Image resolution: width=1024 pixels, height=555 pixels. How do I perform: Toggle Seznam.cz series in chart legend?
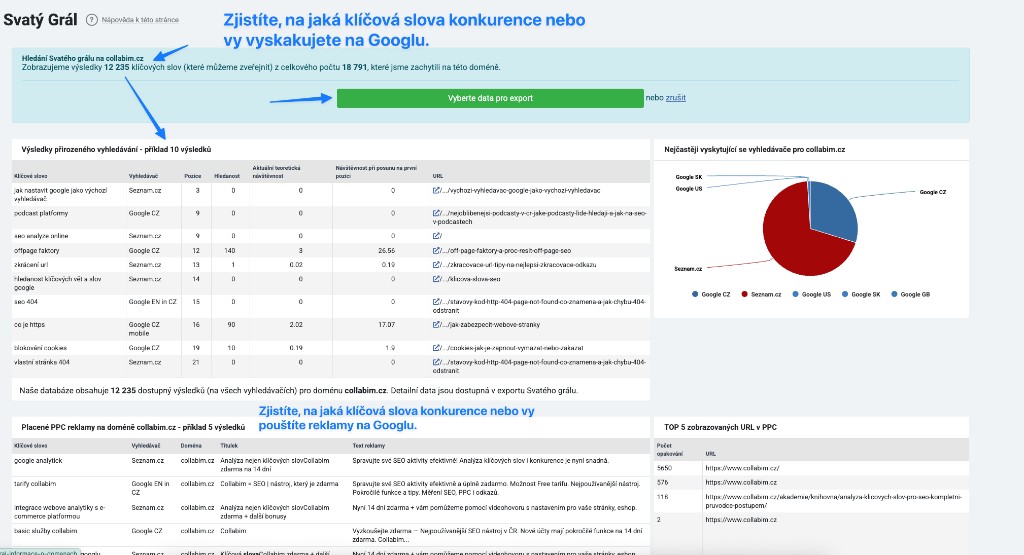[761, 294]
